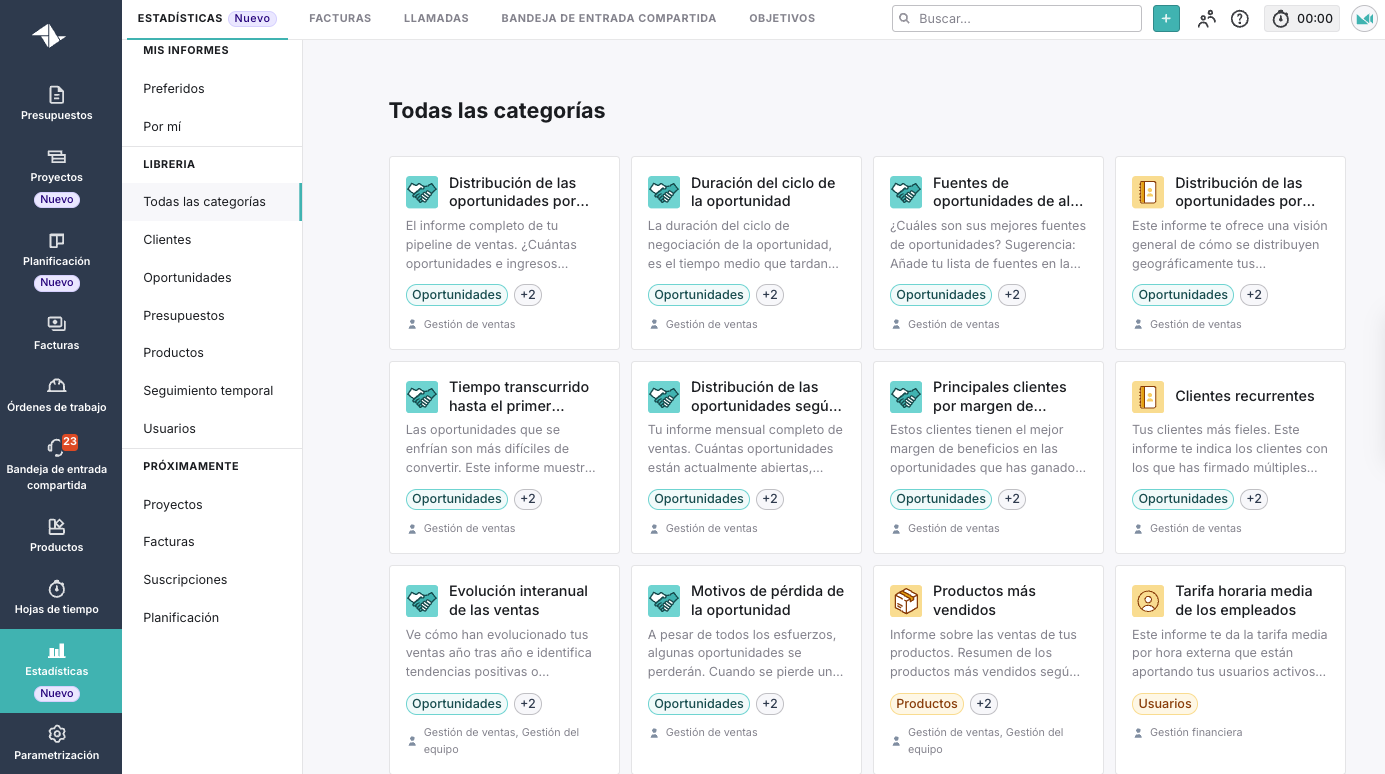Click Proyectos under Próximamente
Screen dimensions: 1385x774
212,505
